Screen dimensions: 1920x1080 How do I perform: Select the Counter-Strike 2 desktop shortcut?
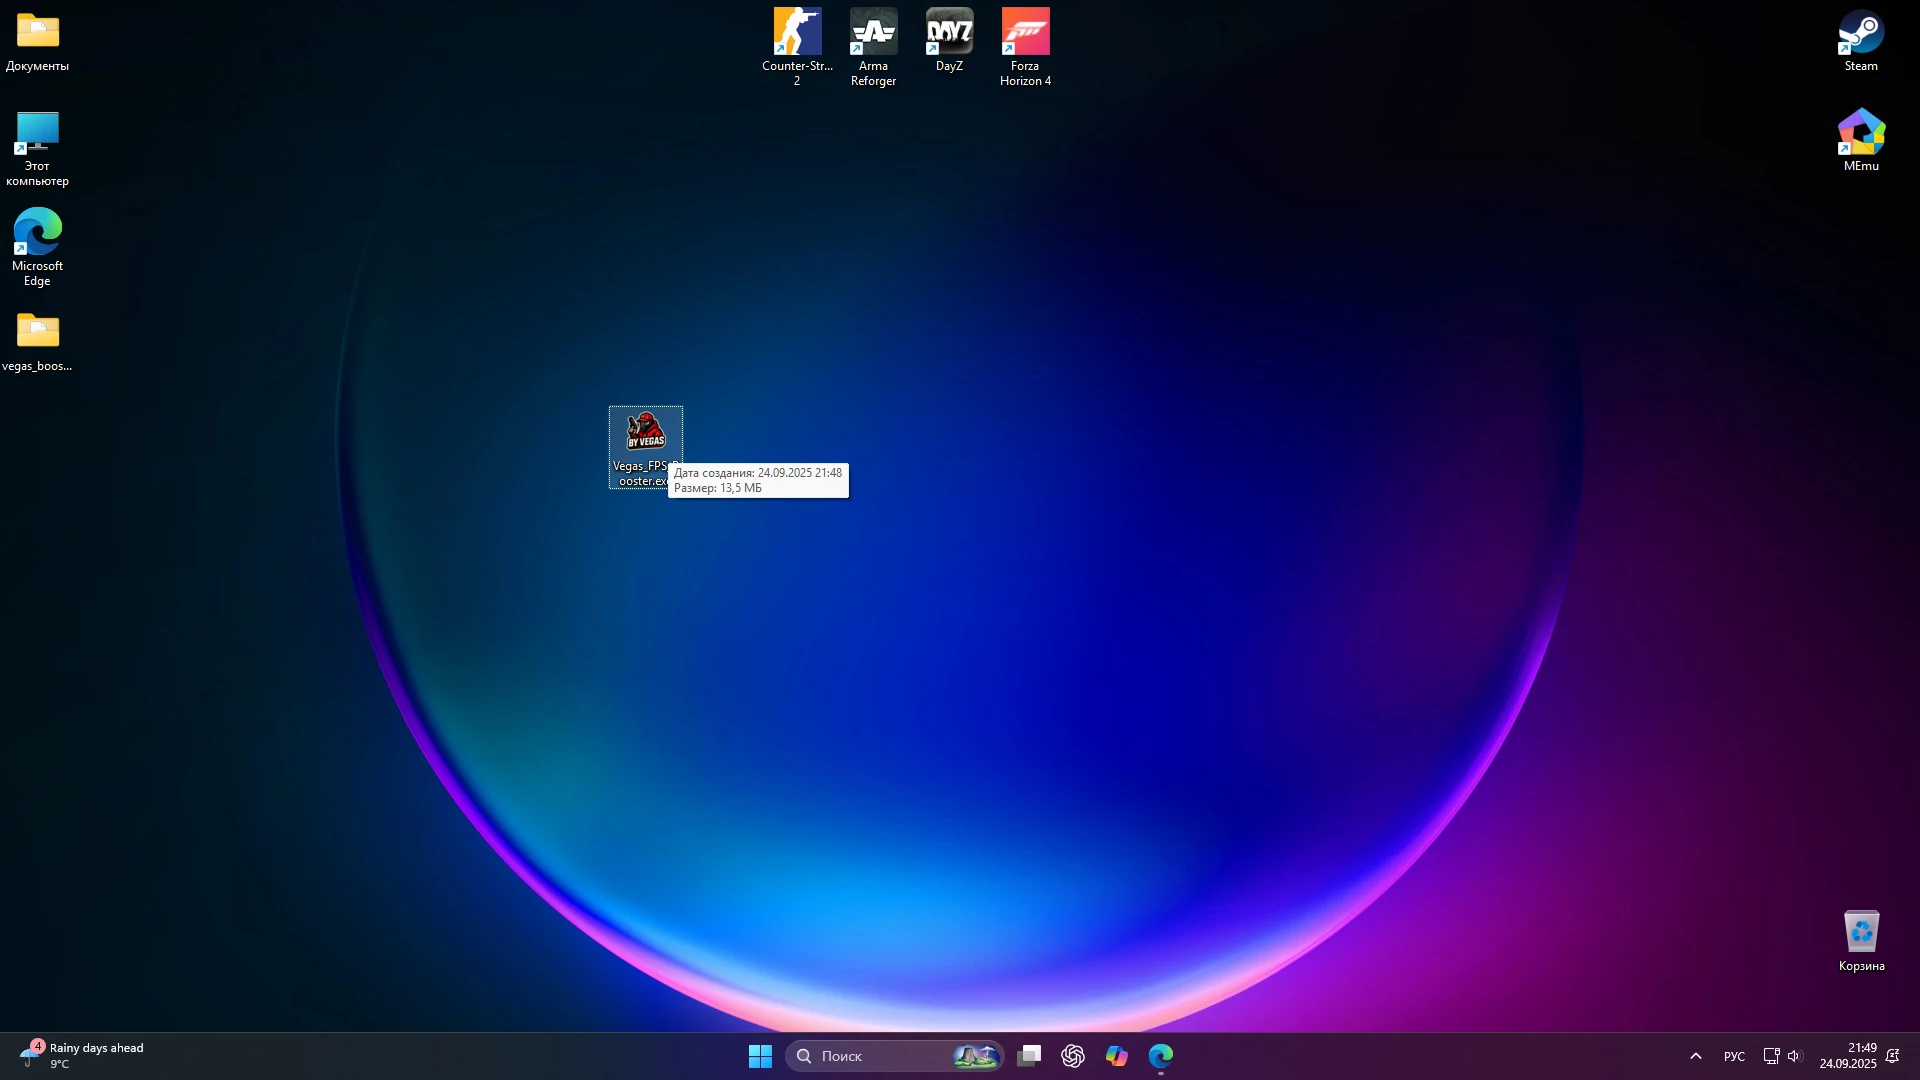point(797,33)
